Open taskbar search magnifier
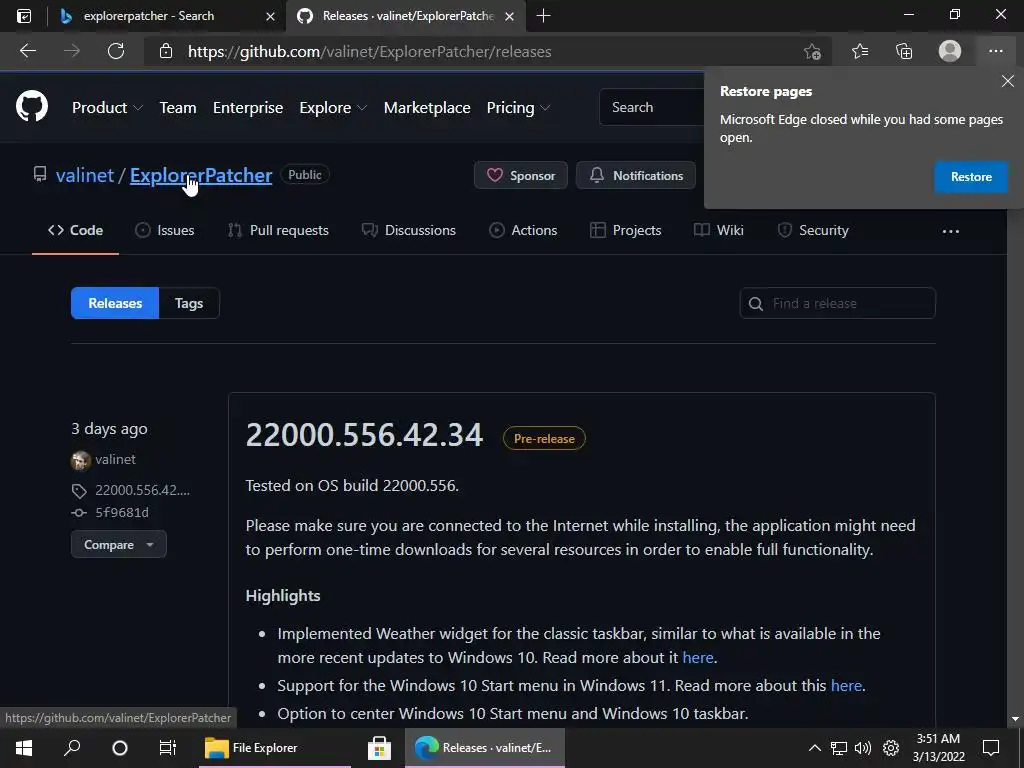This screenshot has height=768, width=1024. 72,748
